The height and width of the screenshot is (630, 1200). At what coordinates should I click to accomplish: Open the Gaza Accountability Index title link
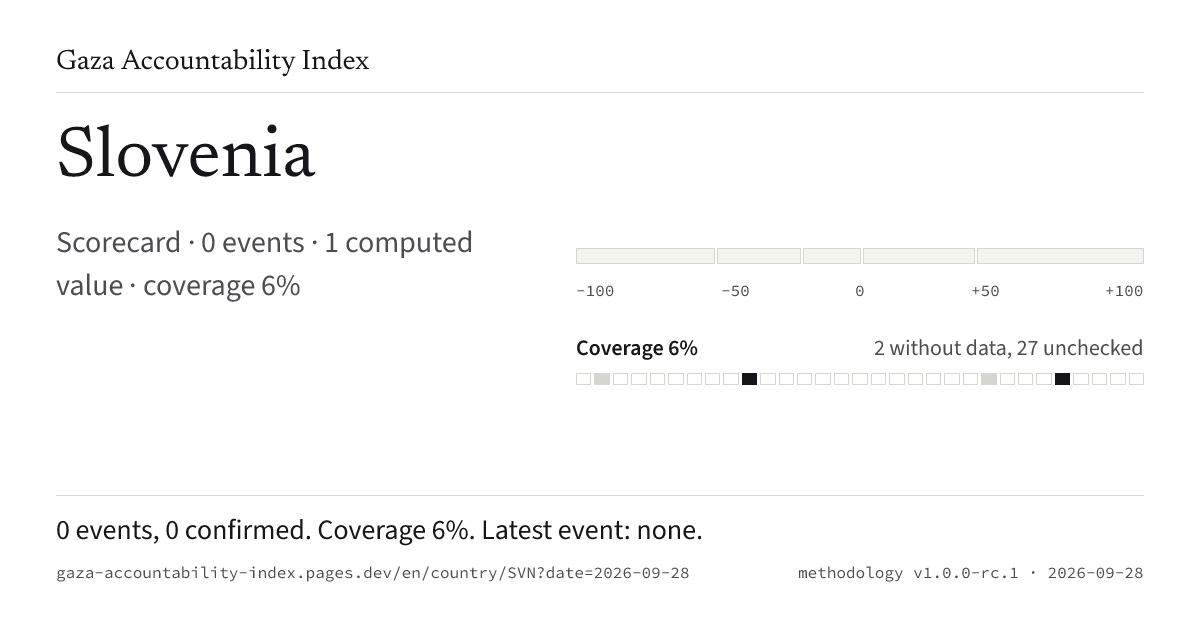click(x=213, y=61)
